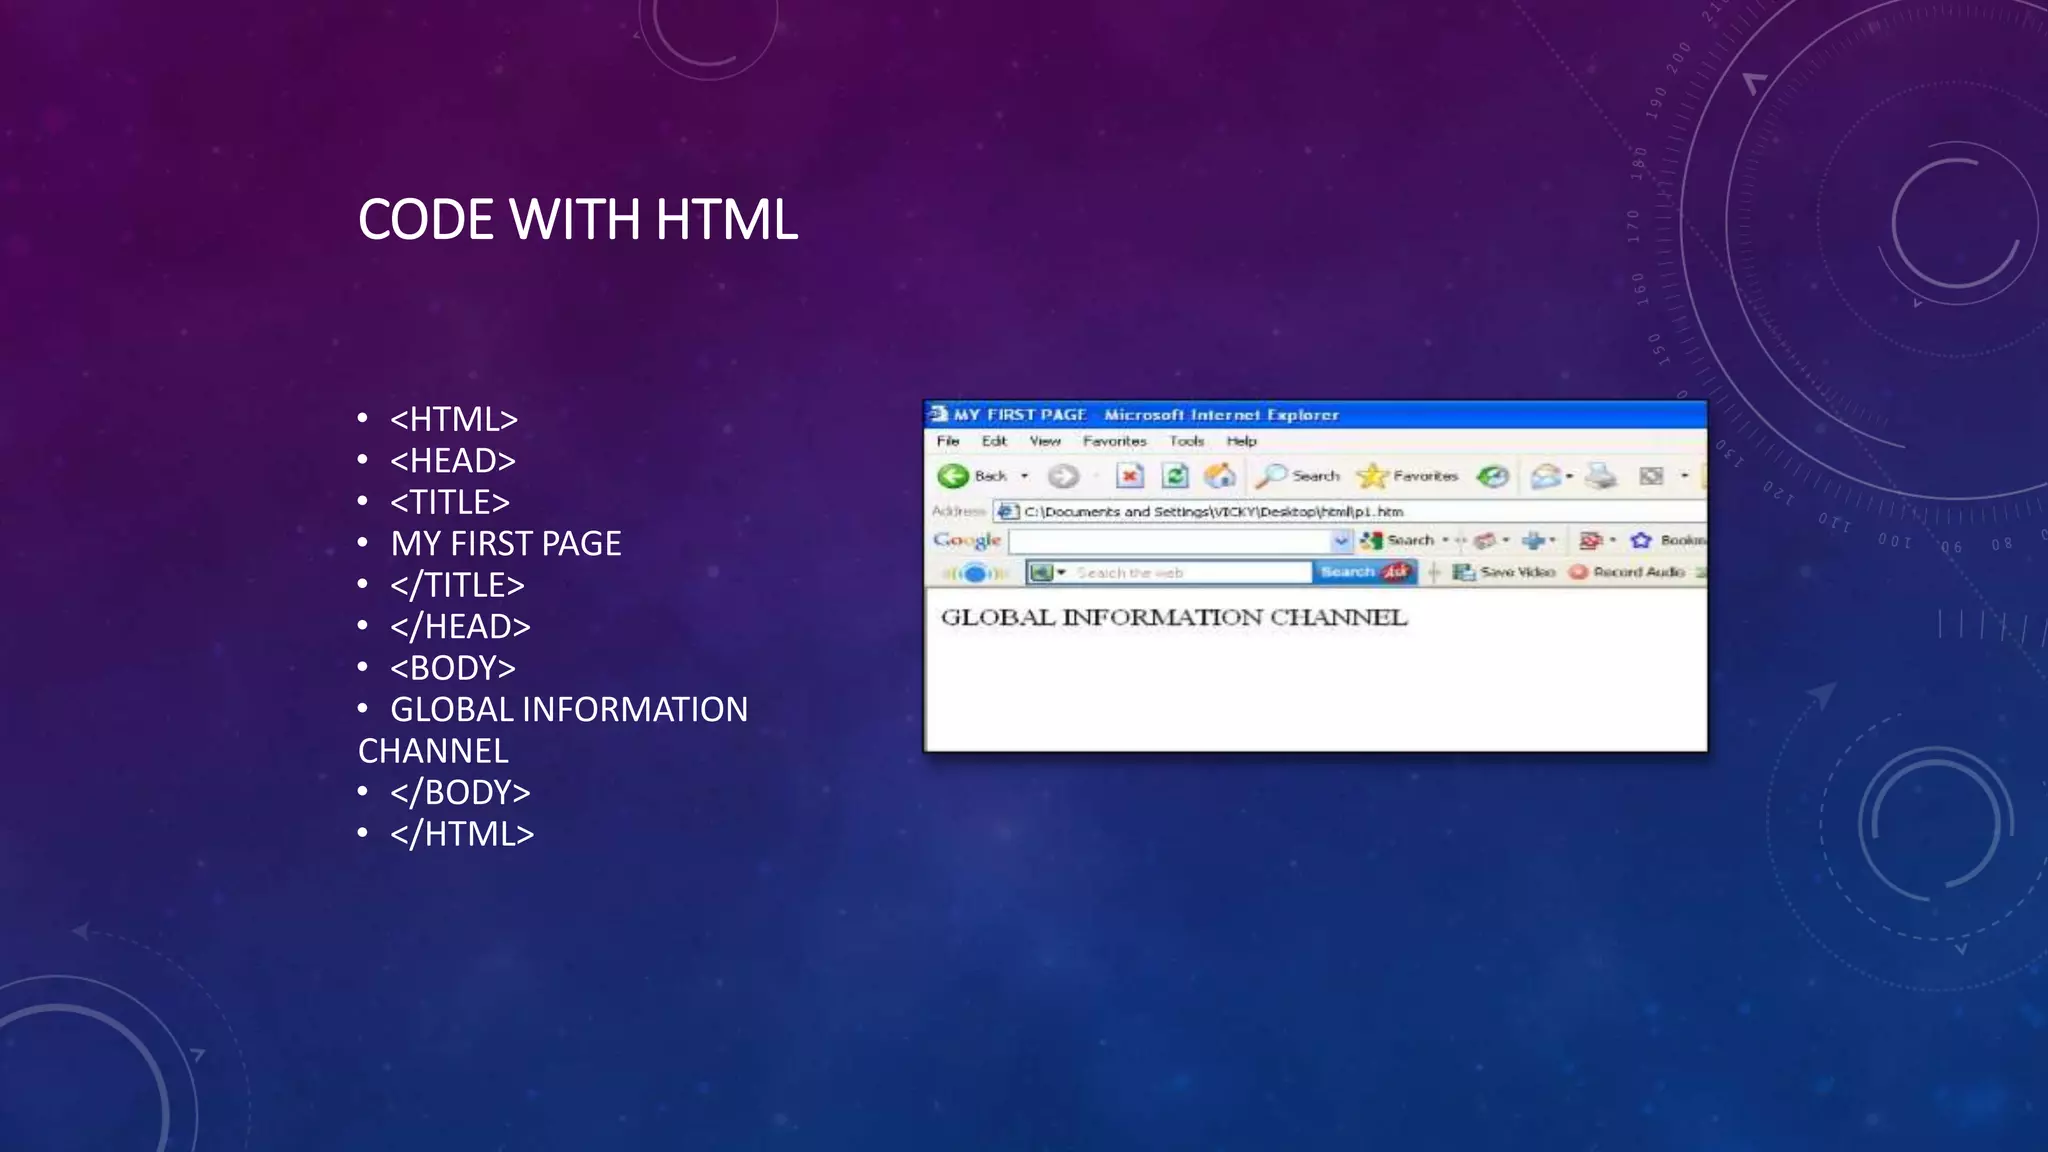The image size is (2048, 1152).
Task: Expand the Ask toolbar search type dropdown
Action: (1061, 572)
